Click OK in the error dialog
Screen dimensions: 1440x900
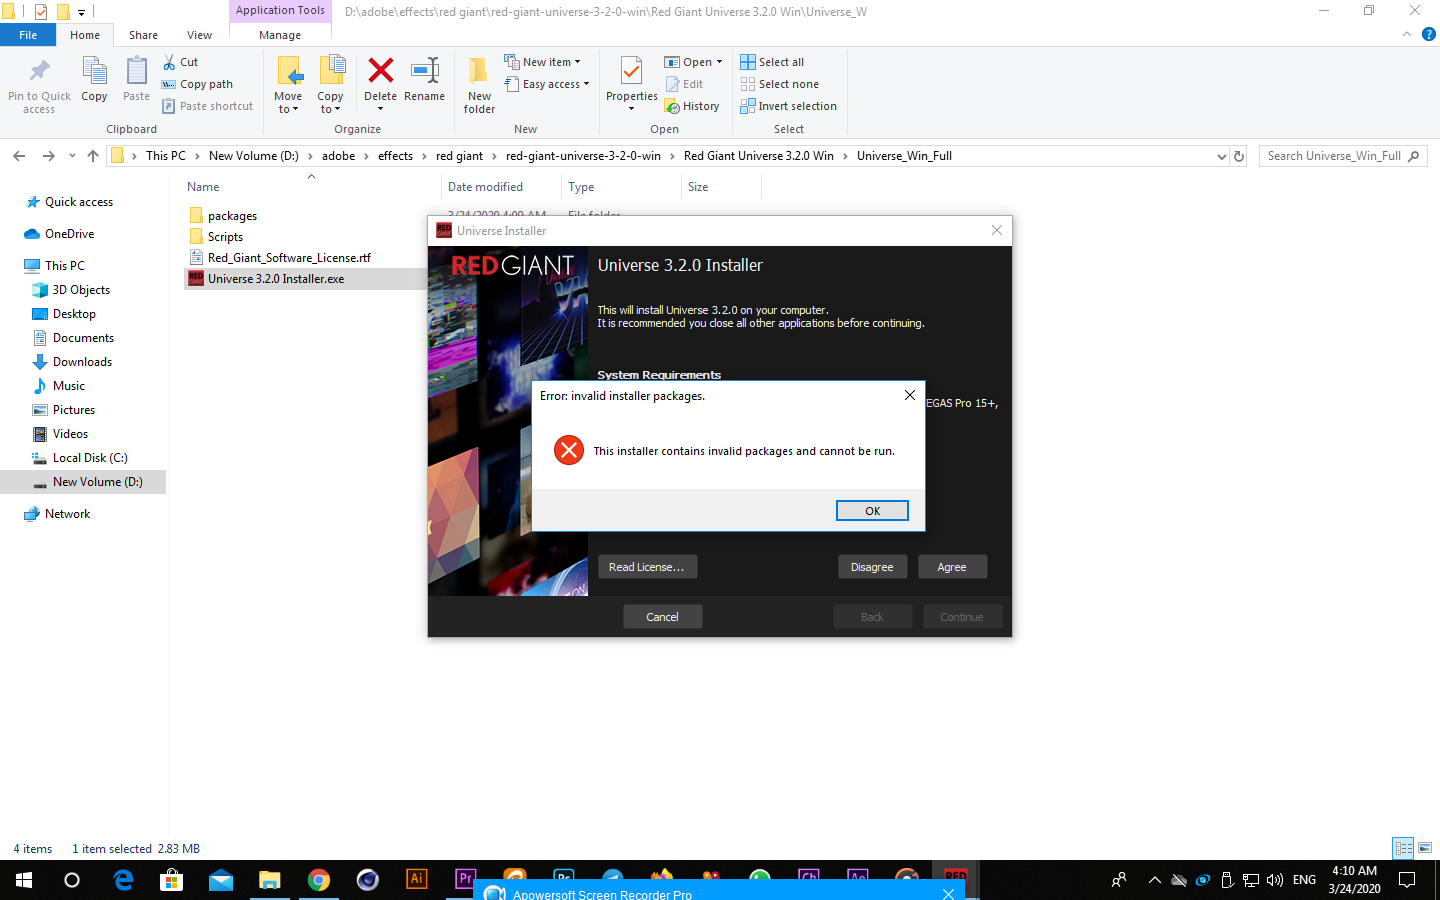[x=872, y=511]
